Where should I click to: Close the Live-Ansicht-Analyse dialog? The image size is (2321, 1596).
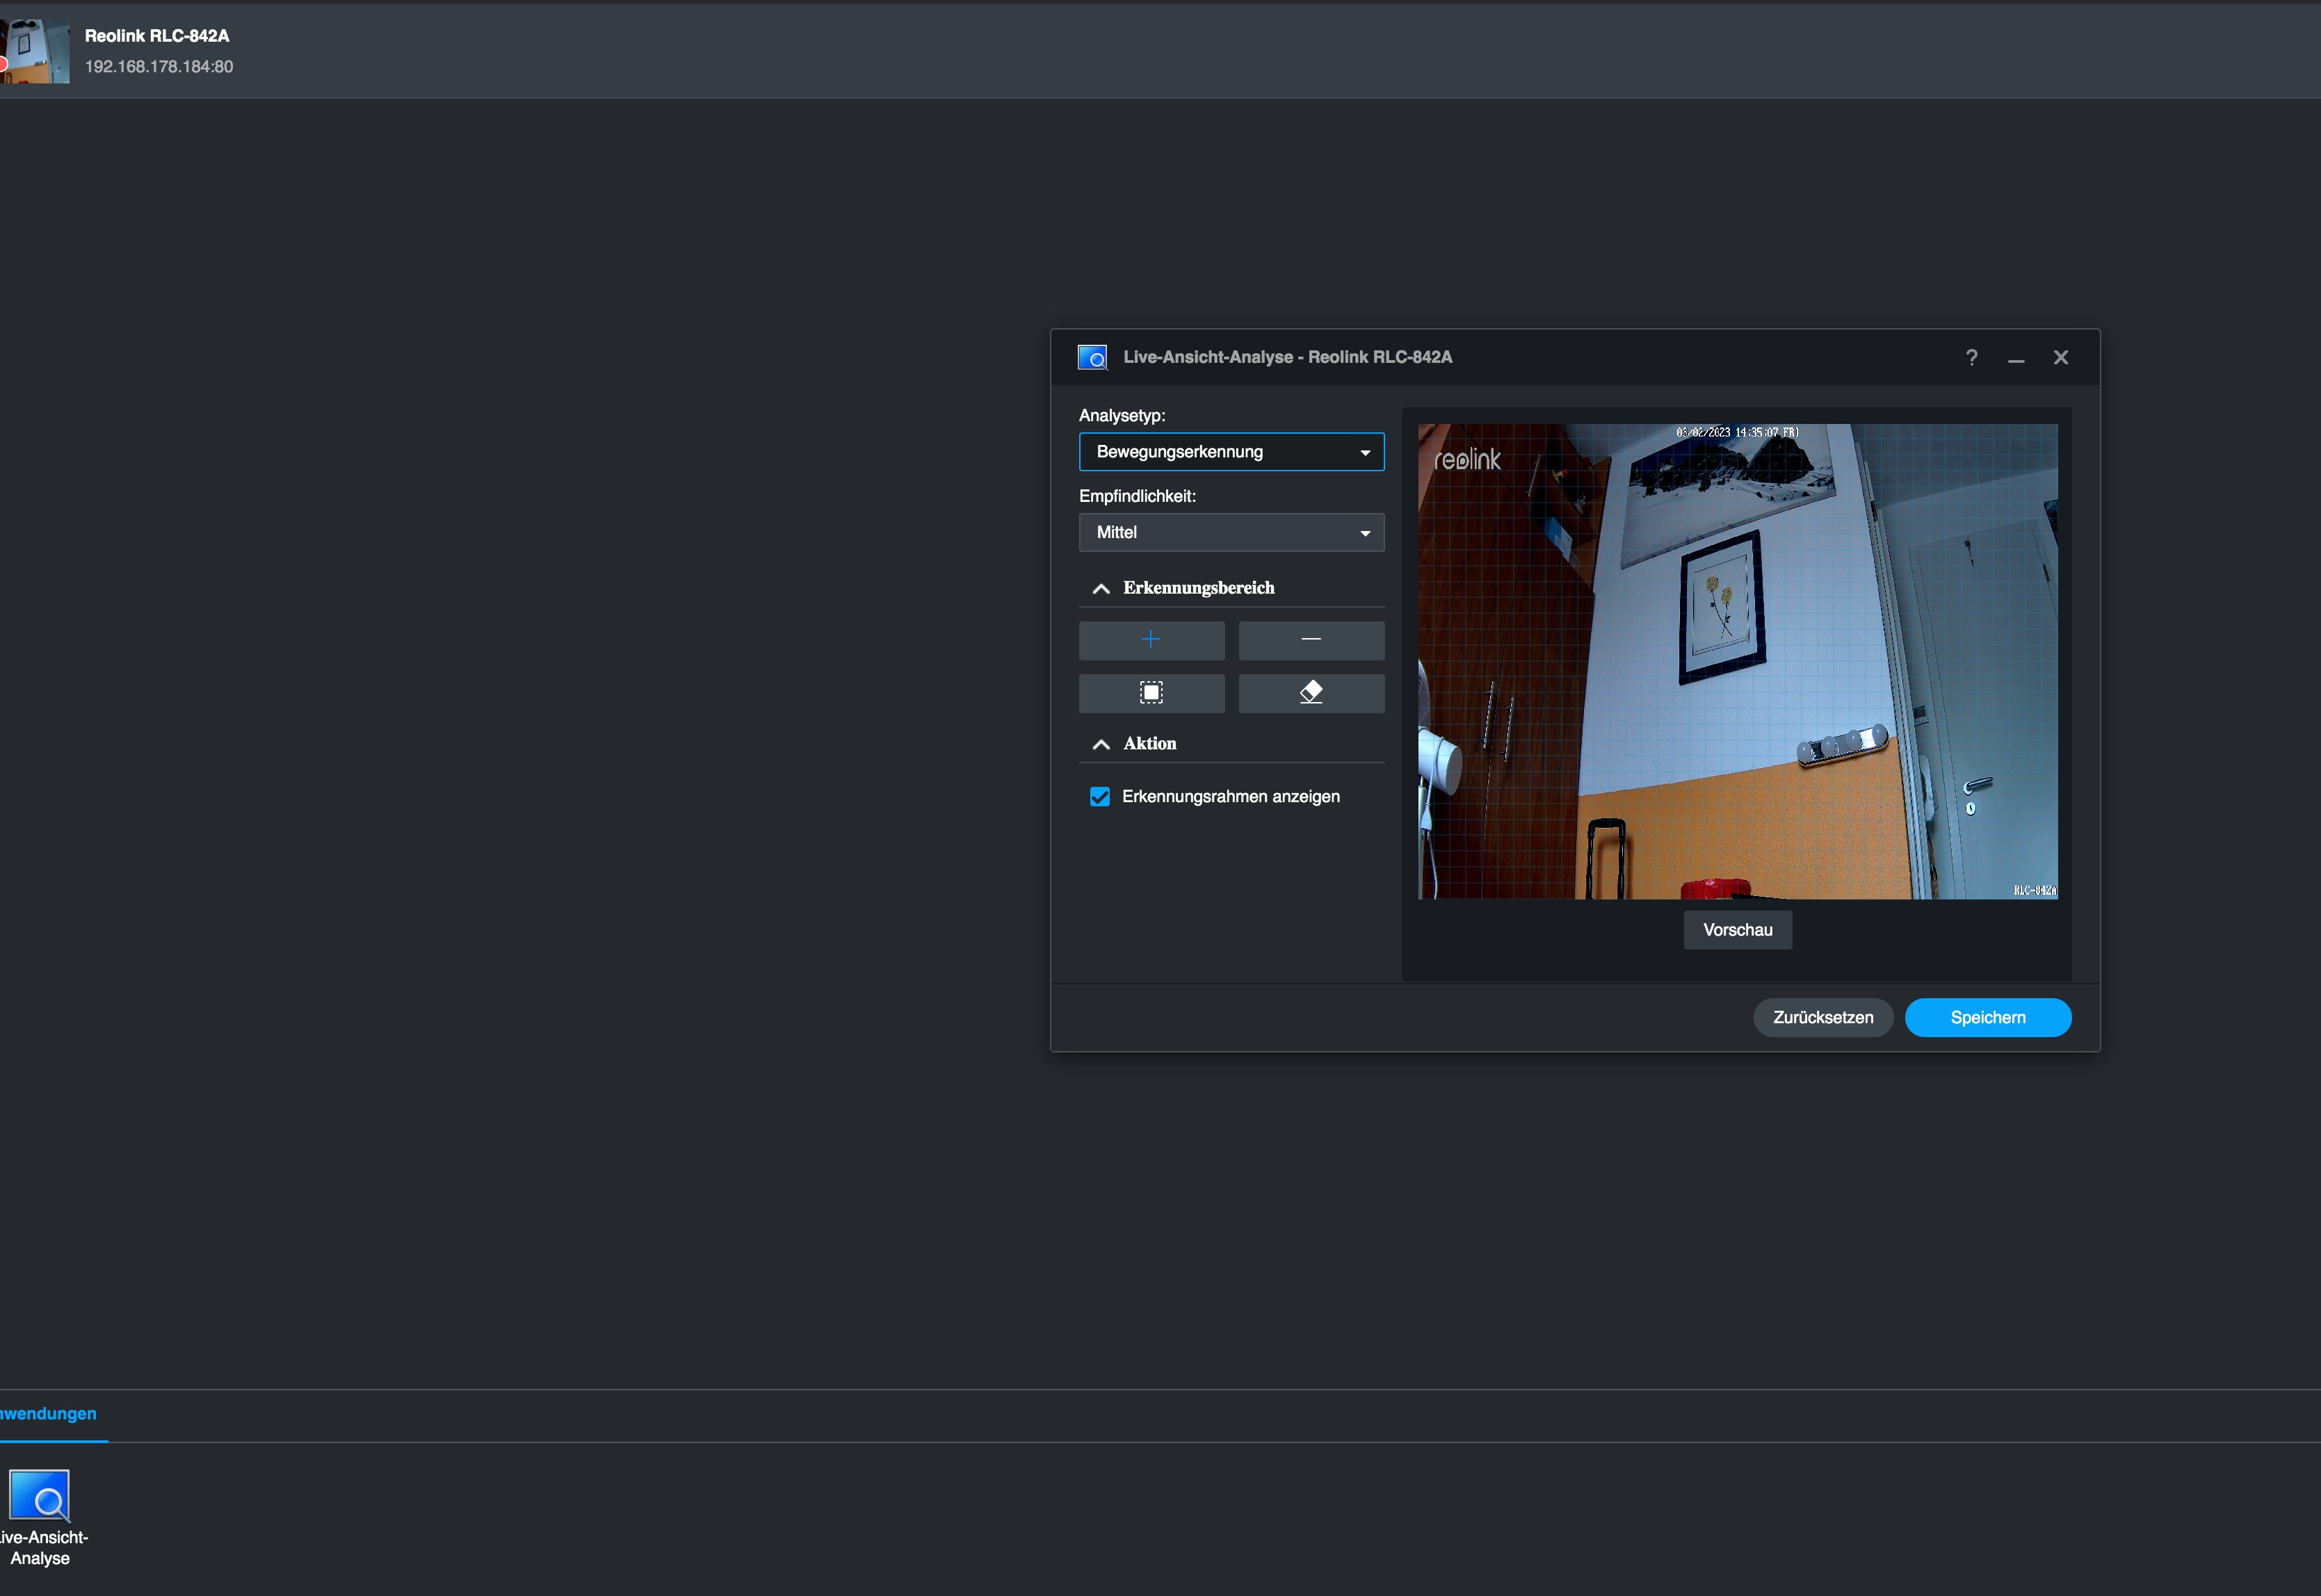click(2061, 358)
